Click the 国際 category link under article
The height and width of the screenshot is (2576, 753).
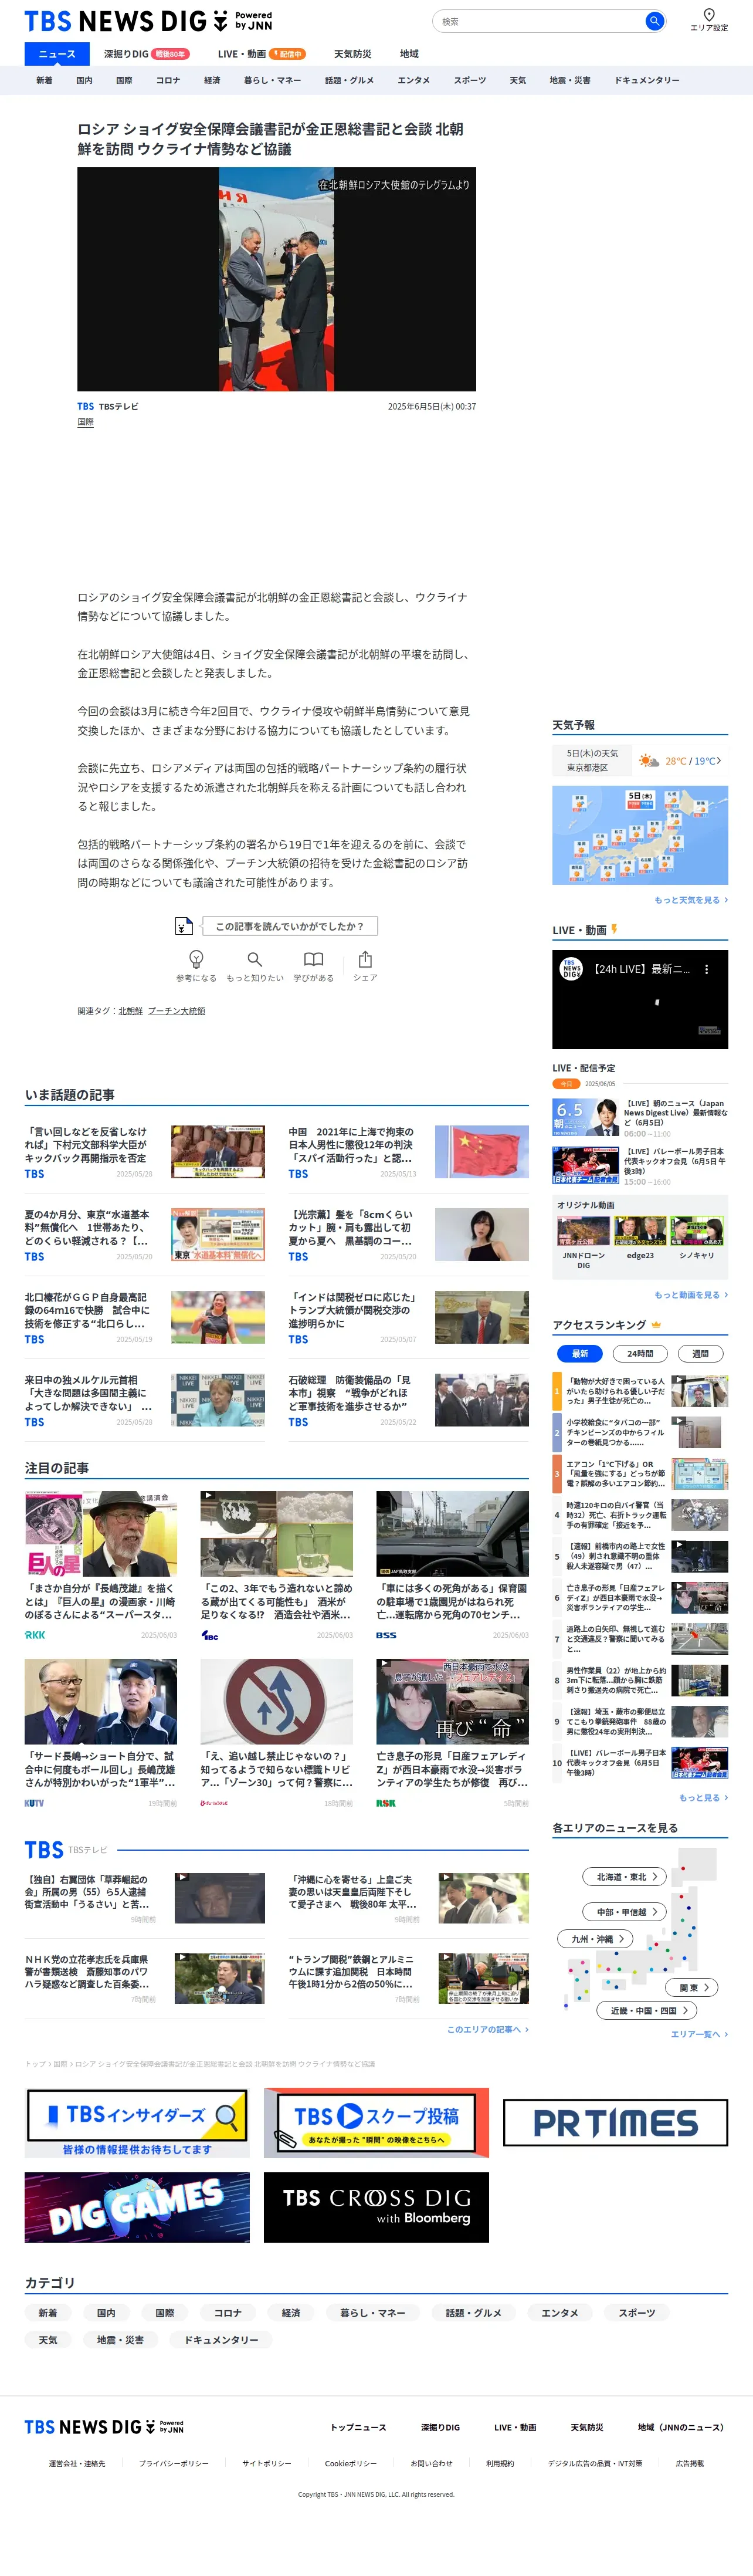click(x=86, y=423)
